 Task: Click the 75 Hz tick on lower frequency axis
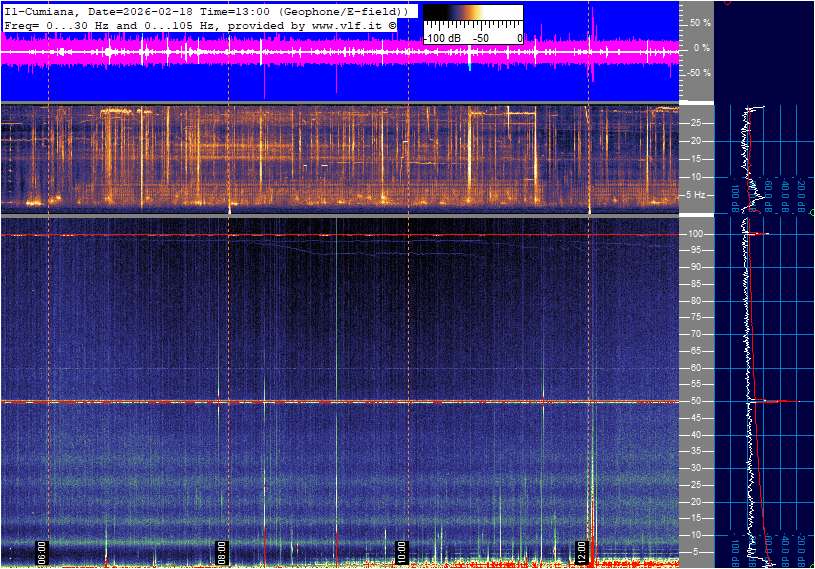point(696,317)
